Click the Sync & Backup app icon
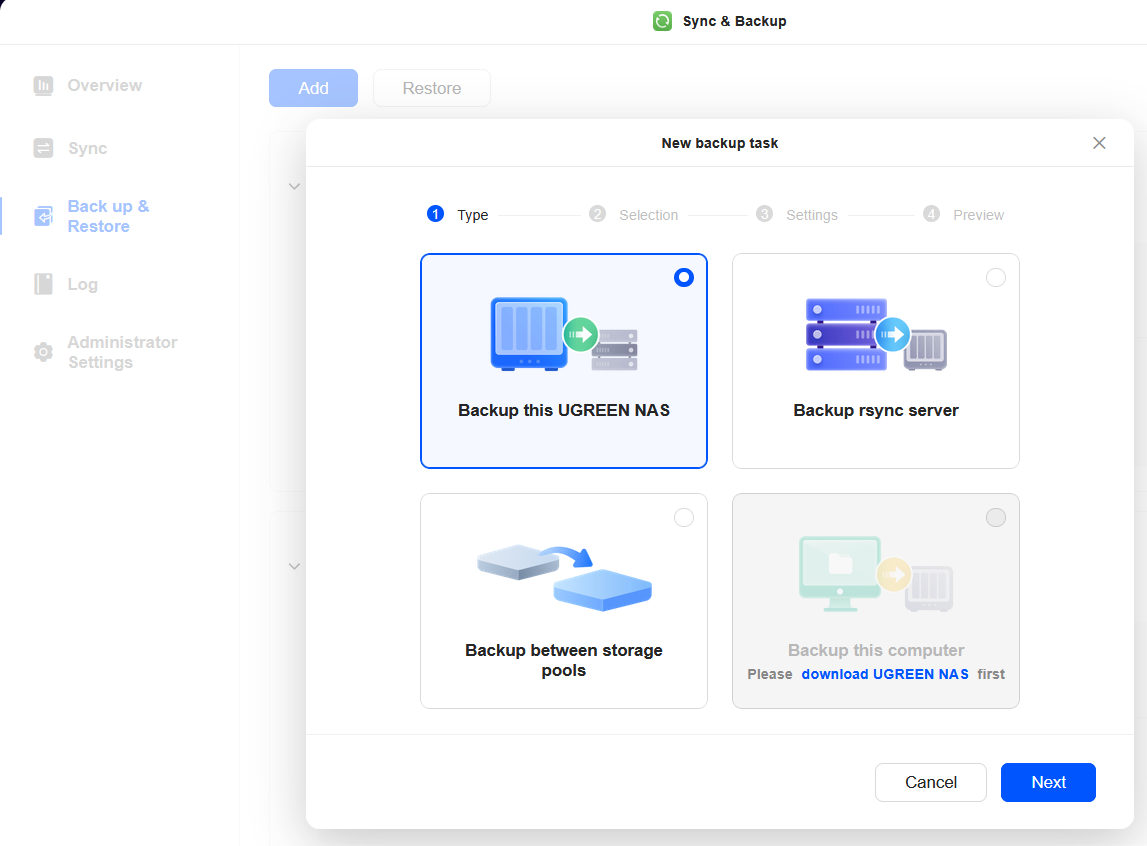This screenshot has height=846, width=1147. tap(662, 21)
